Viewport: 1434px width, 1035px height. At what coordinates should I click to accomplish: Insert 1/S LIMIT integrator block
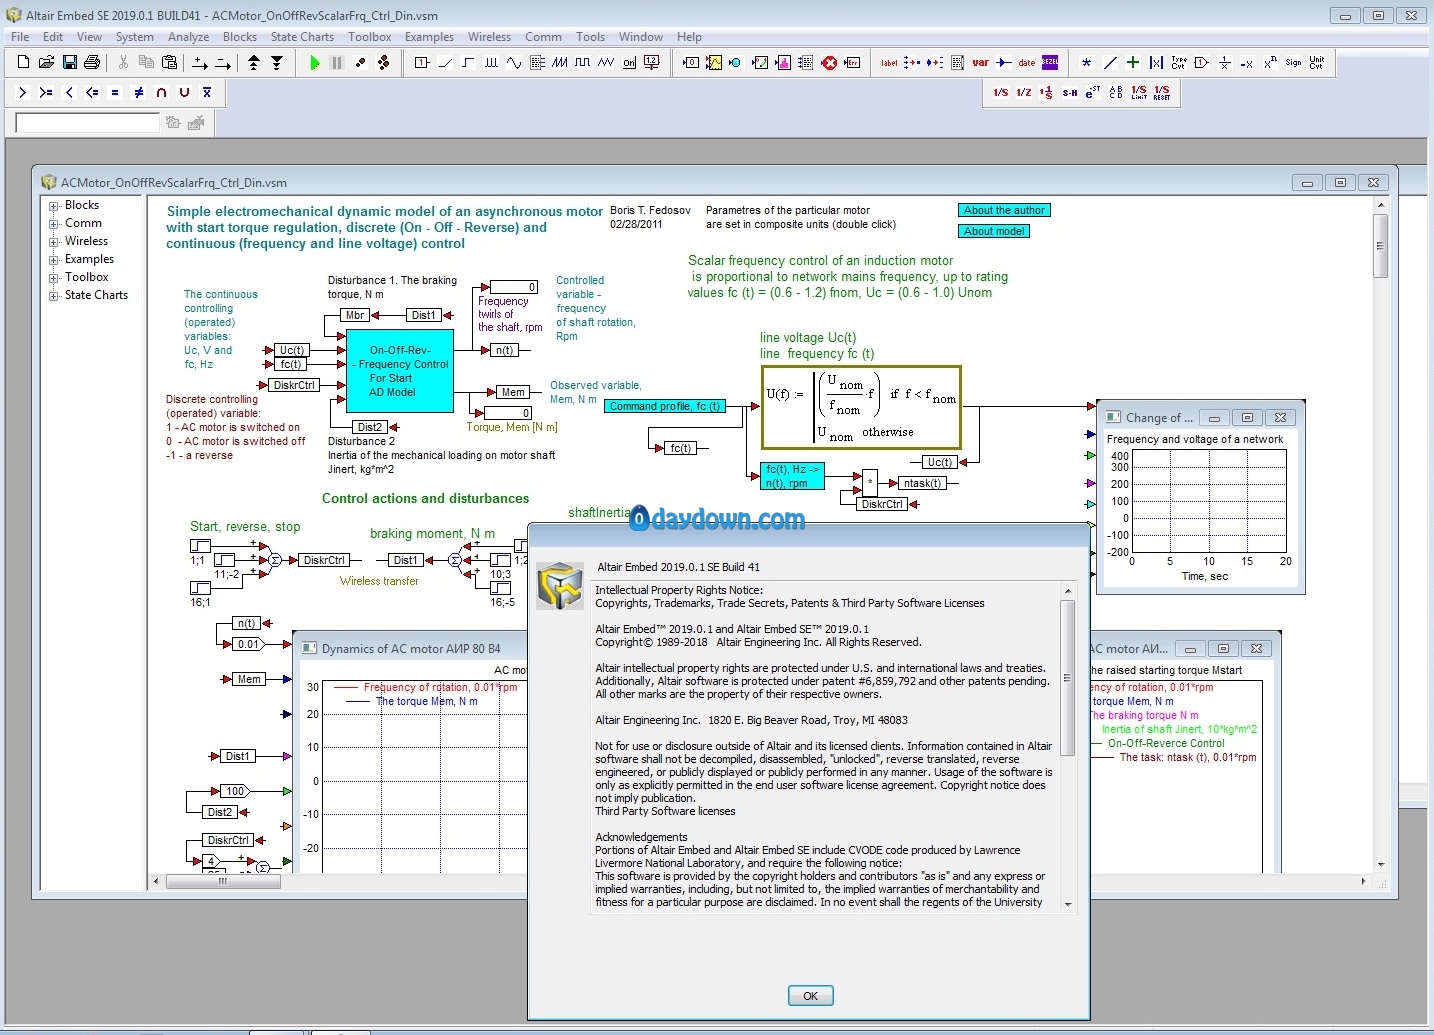point(1139,92)
